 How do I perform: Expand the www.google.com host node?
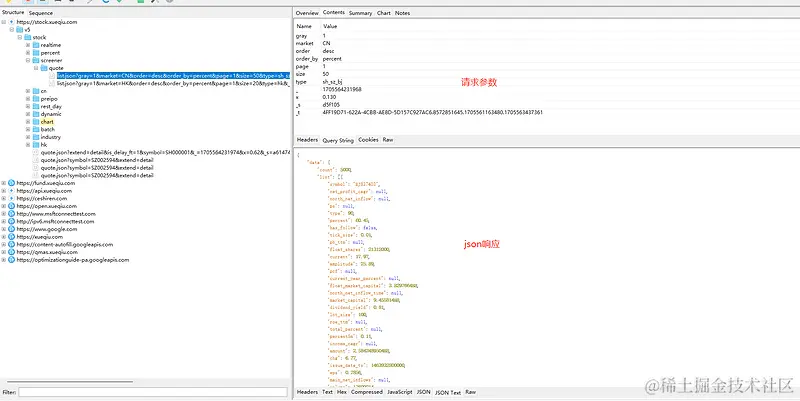pyautogui.click(x=4, y=229)
